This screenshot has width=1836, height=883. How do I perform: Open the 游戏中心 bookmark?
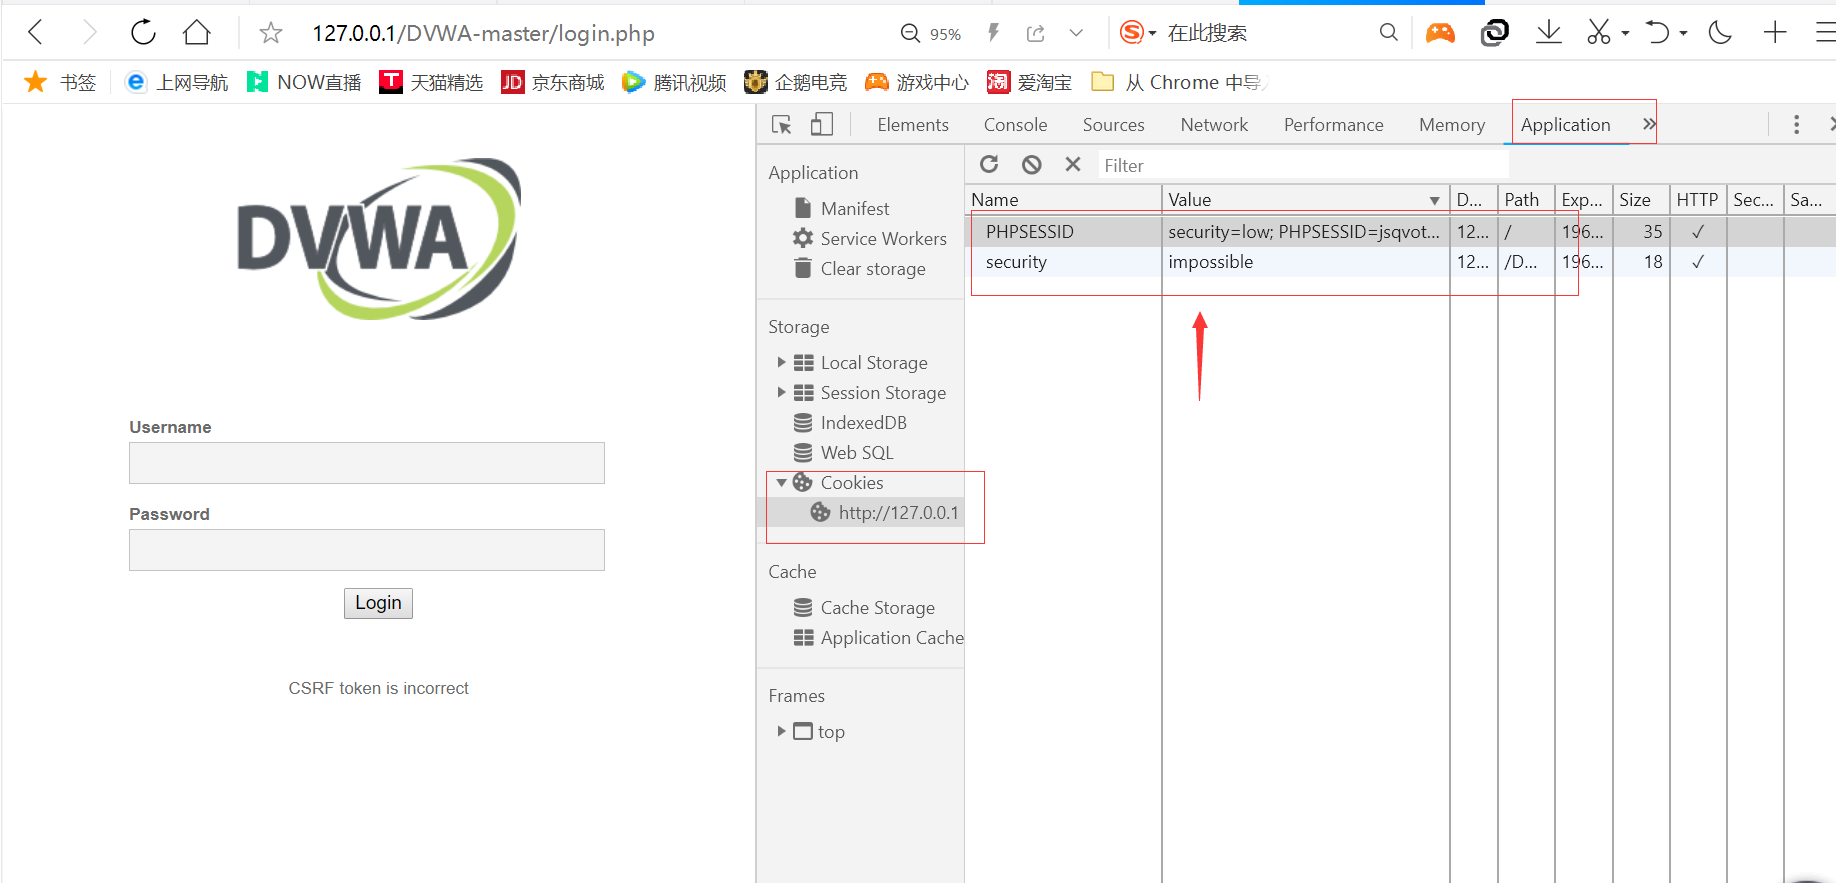tap(917, 82)
